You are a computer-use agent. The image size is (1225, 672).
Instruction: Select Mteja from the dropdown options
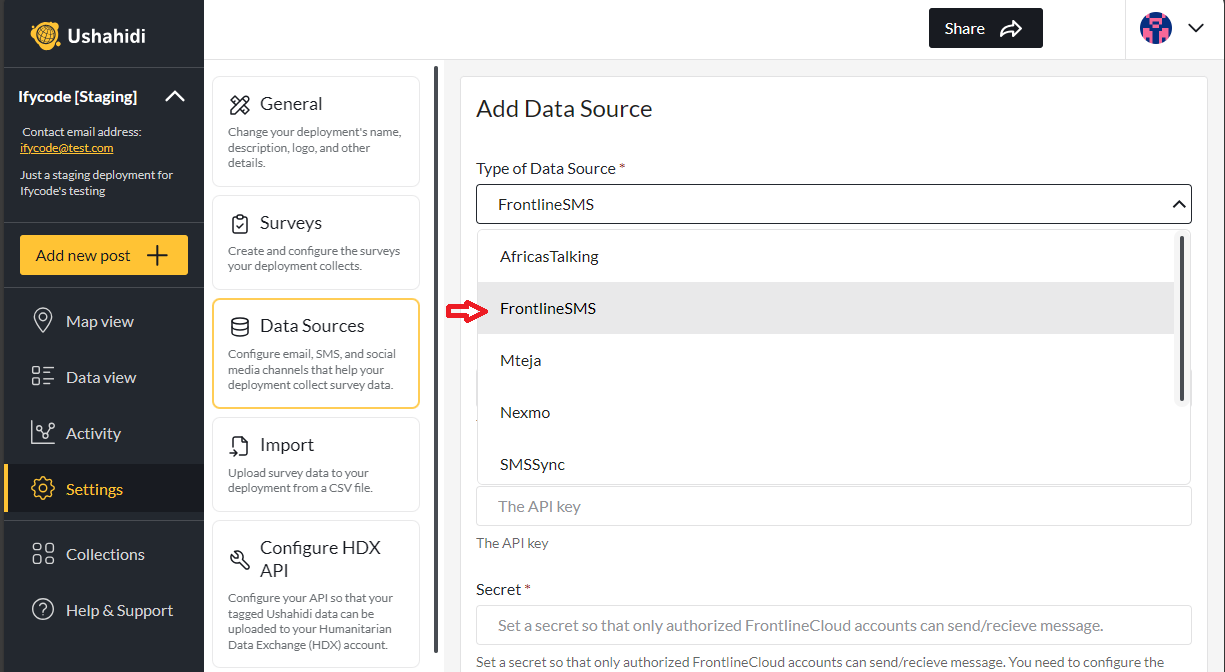(x=520, y=360)
